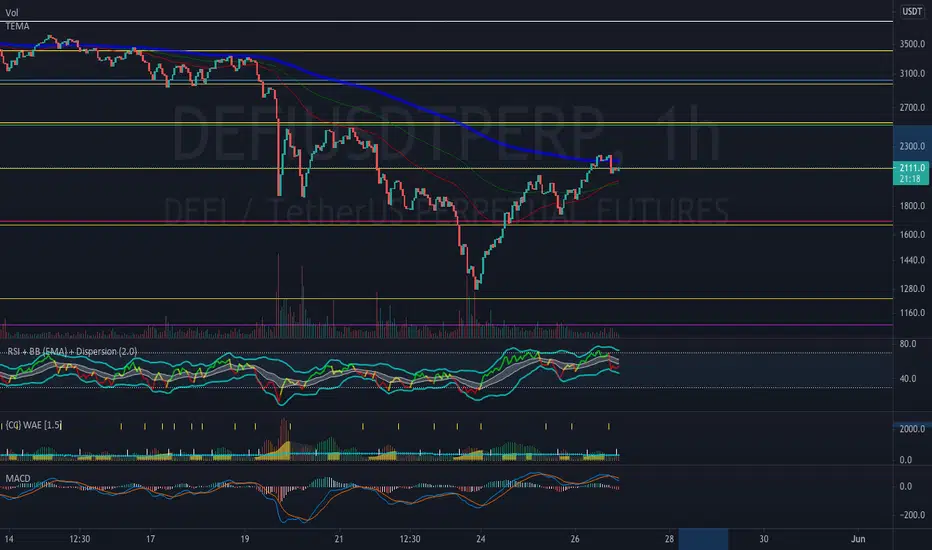Click the 26 date on time axis
The width and height of the screenshot is (932, 550).
(x=575, y=539)
